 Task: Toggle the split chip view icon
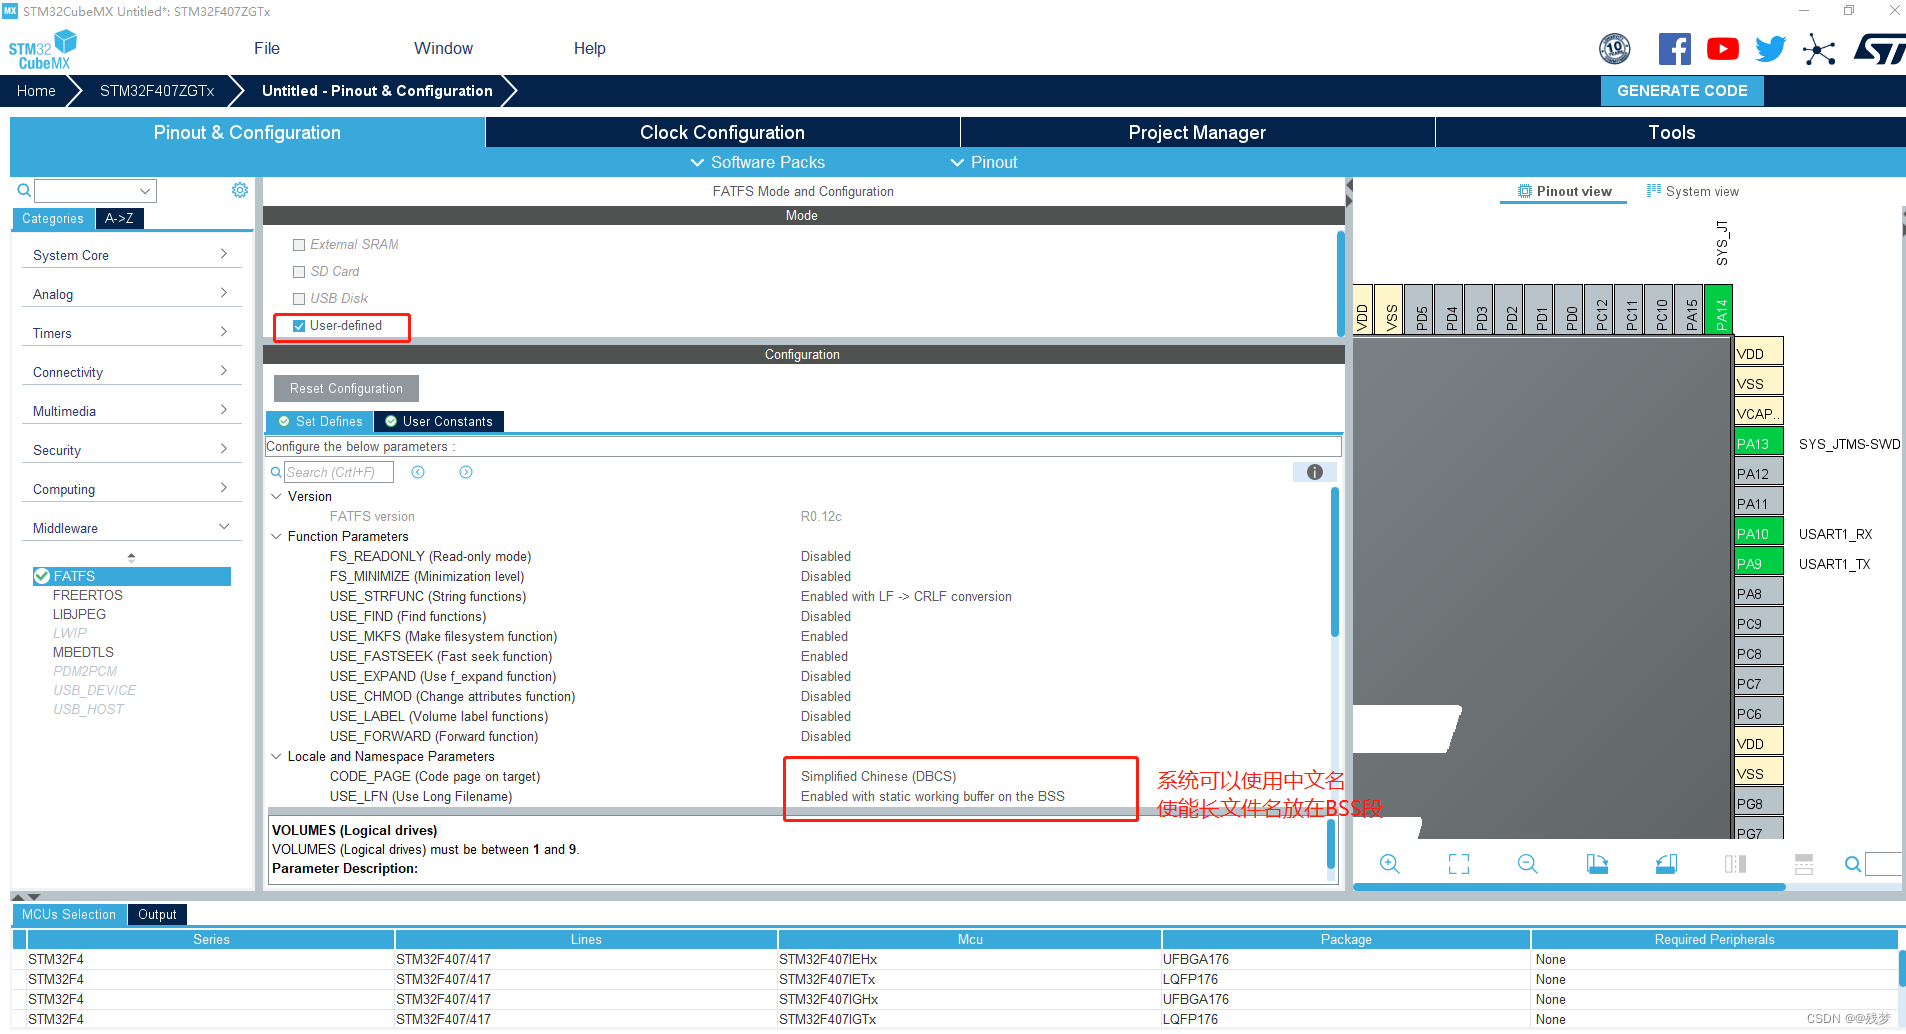1735,864
